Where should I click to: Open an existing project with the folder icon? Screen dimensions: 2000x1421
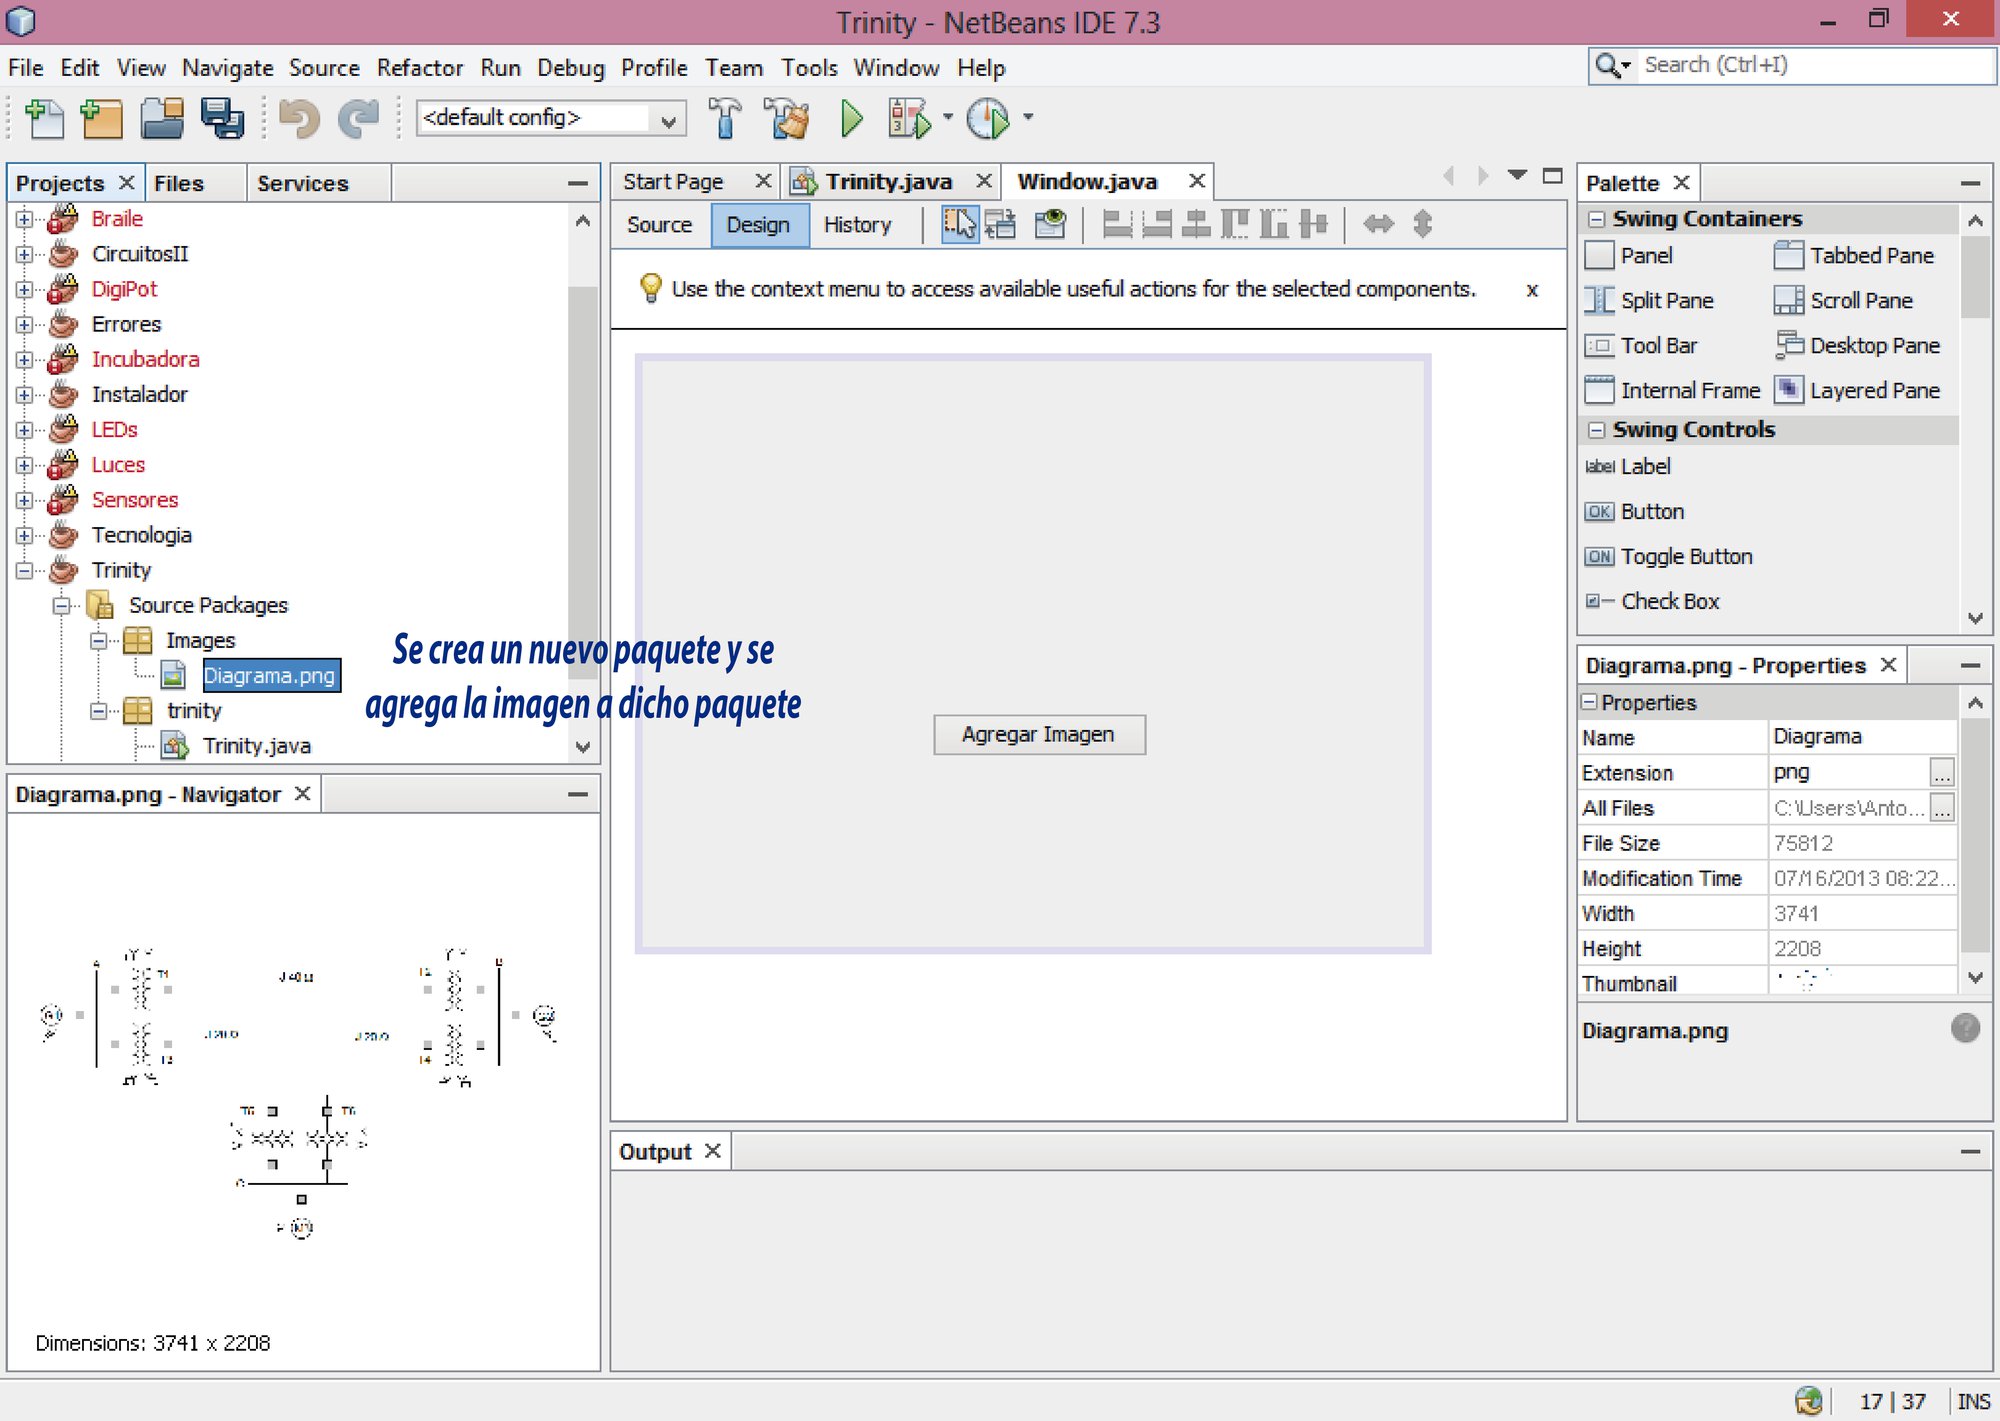(x=162, y=118)
